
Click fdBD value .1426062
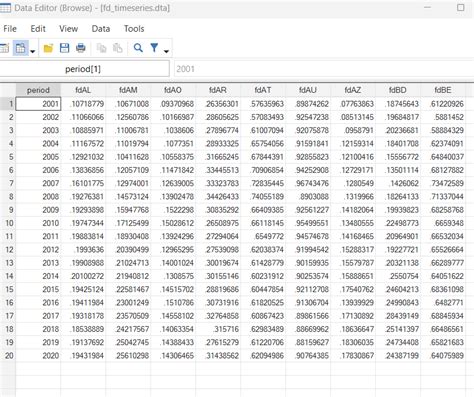pos(398,183)
